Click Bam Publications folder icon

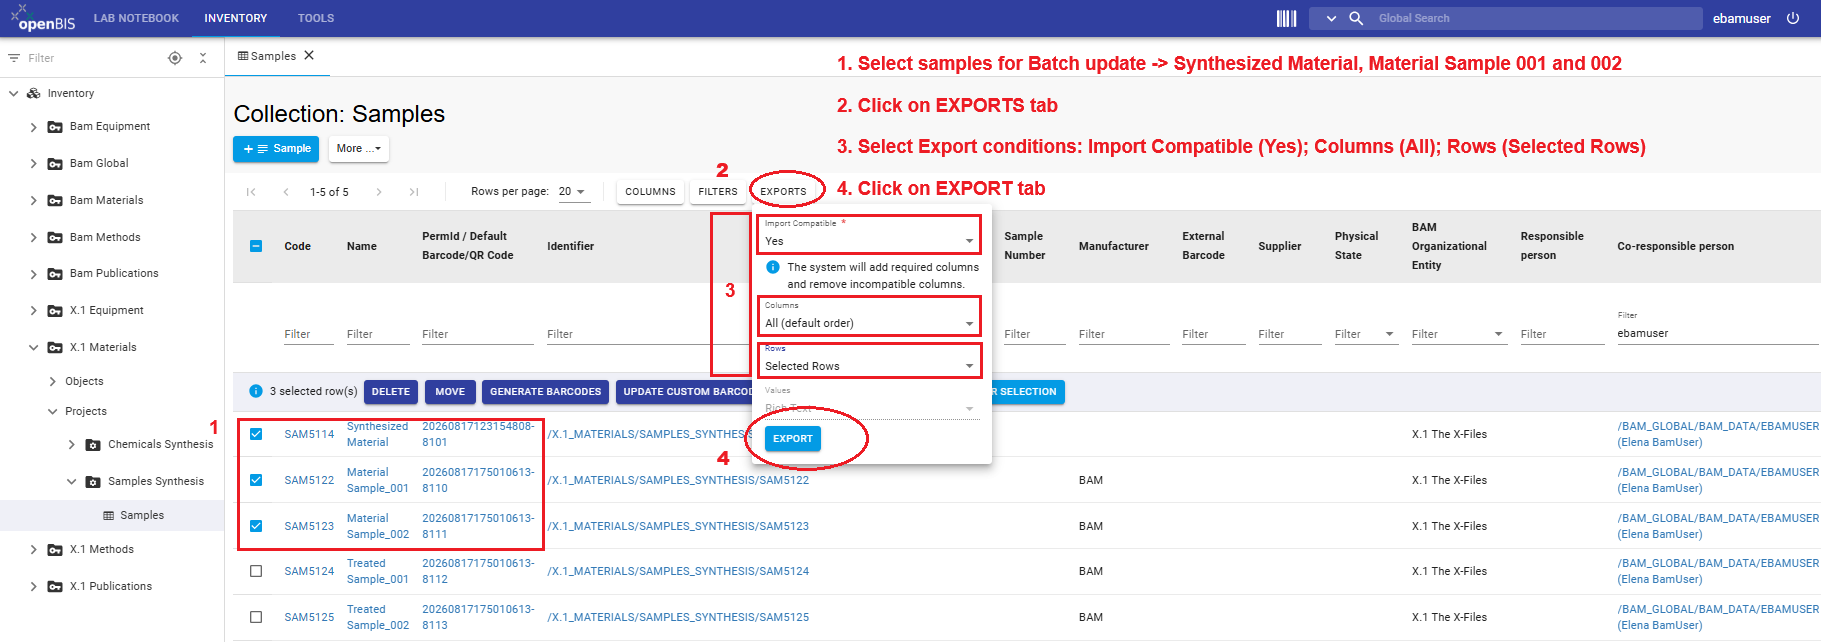55,274
